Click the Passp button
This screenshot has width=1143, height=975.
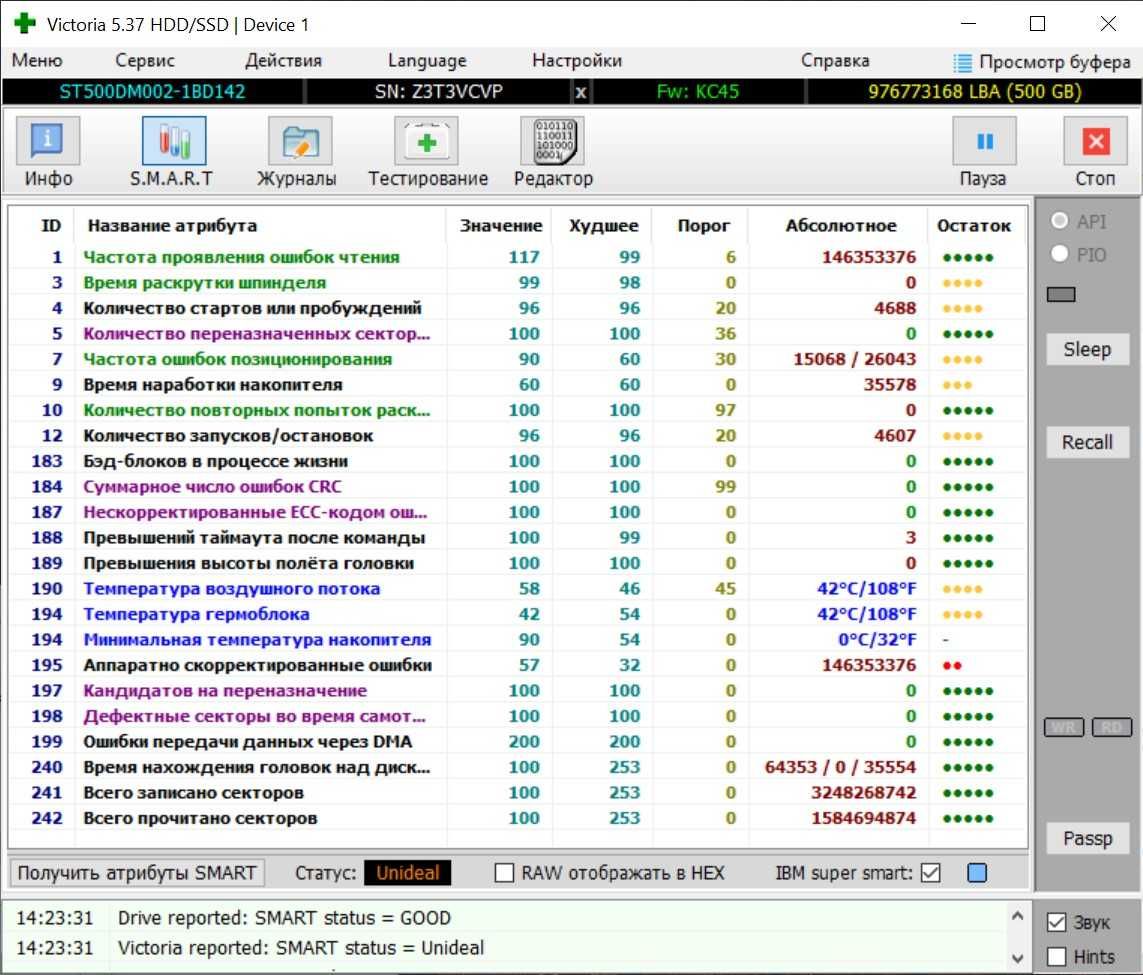click(x=1087, y=839)
